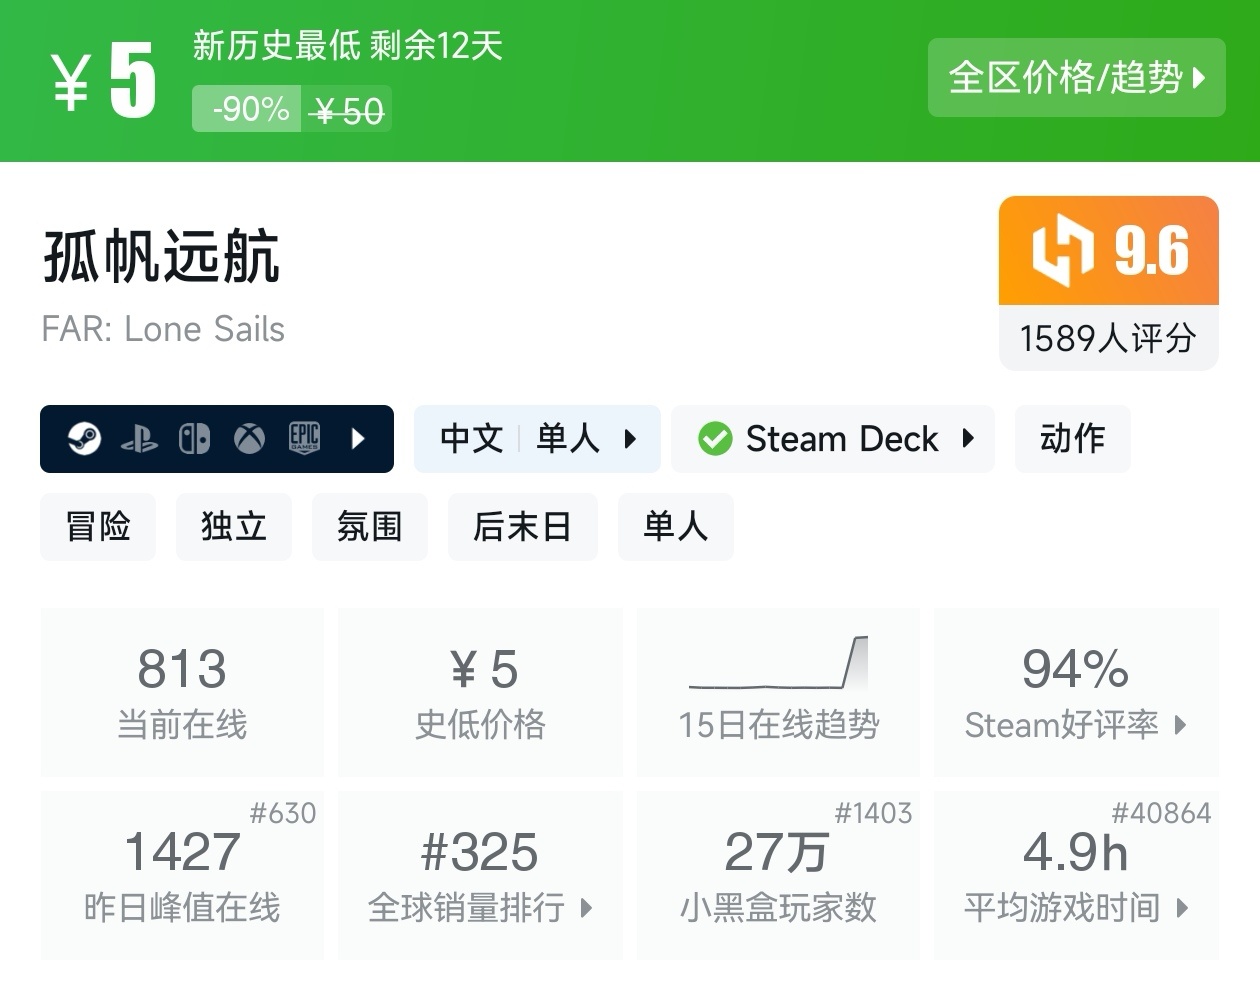
Task: Click the Epic Games platform icon
Action: [x=304, y=439]
